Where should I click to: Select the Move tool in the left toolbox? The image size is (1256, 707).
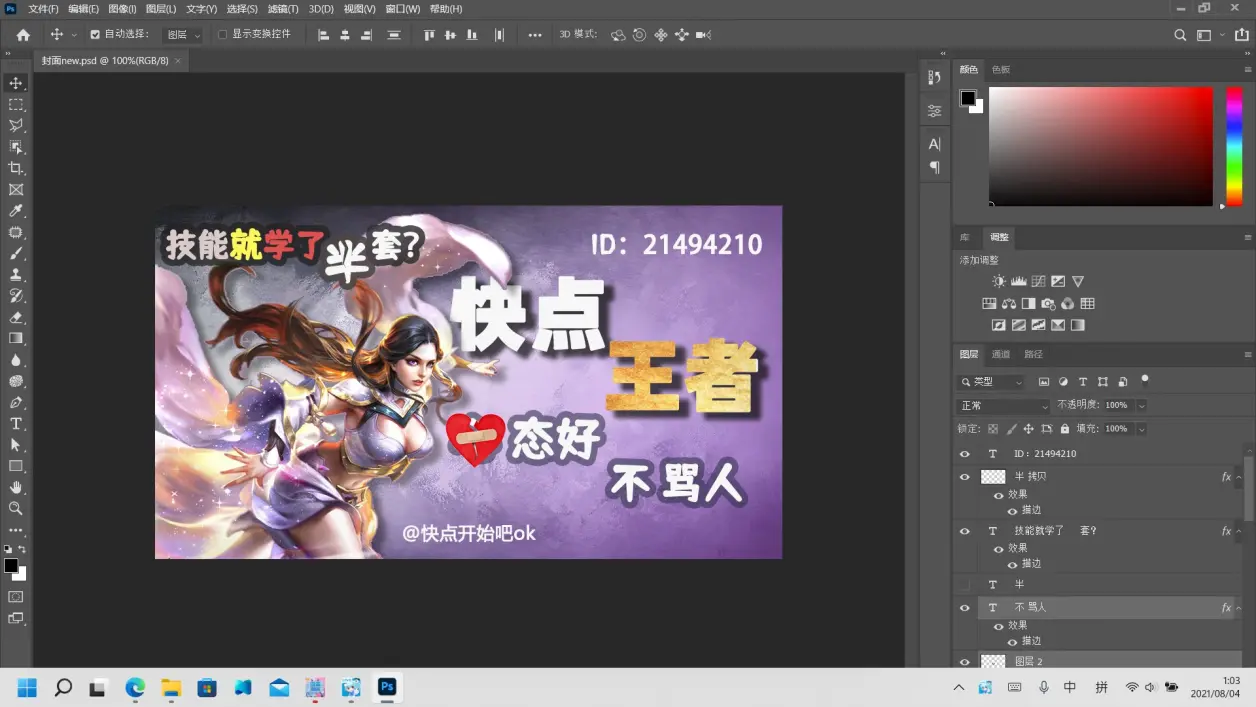[x=16, y=83]
